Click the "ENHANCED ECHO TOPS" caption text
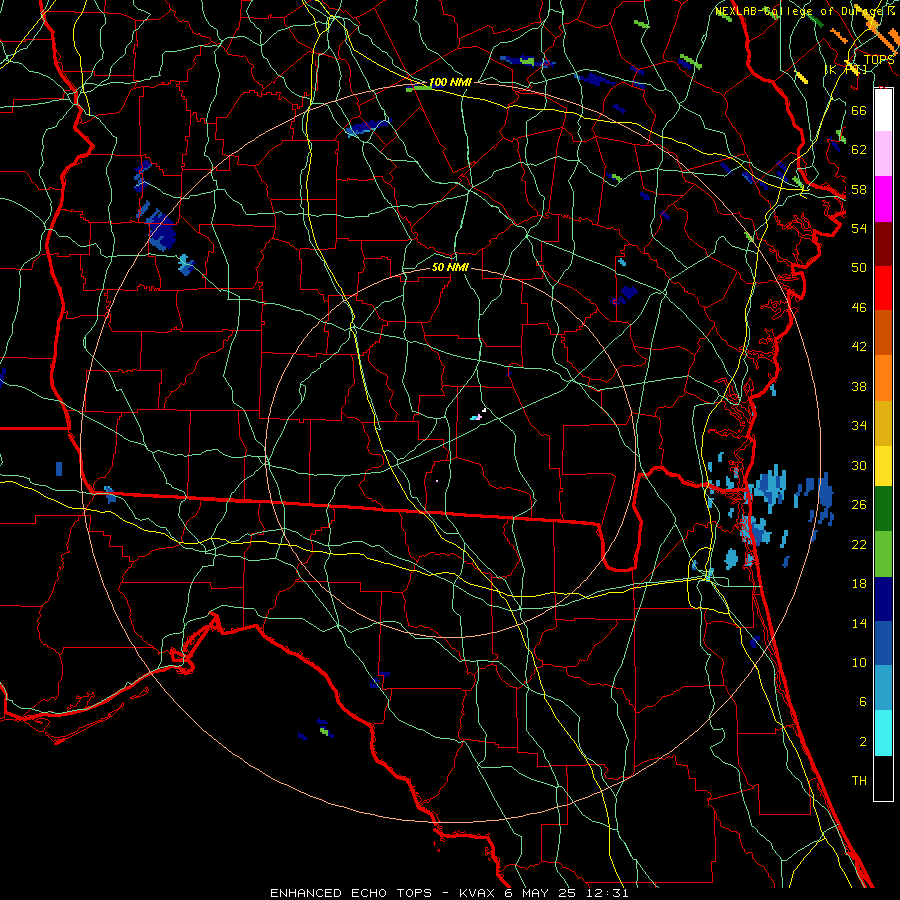Viewport: 900px width, 900px height. coord(351,893)
